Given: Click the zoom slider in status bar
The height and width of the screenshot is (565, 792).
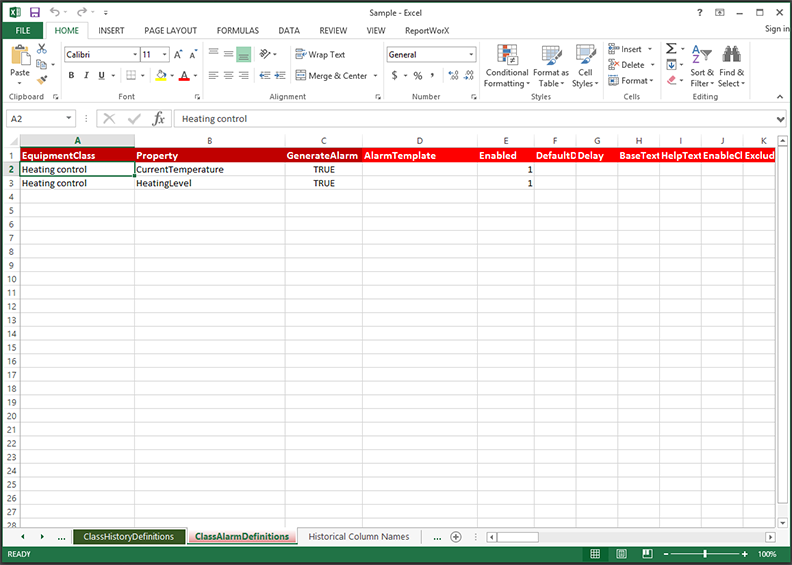Looking at the screenshot, I should (705, 554).
